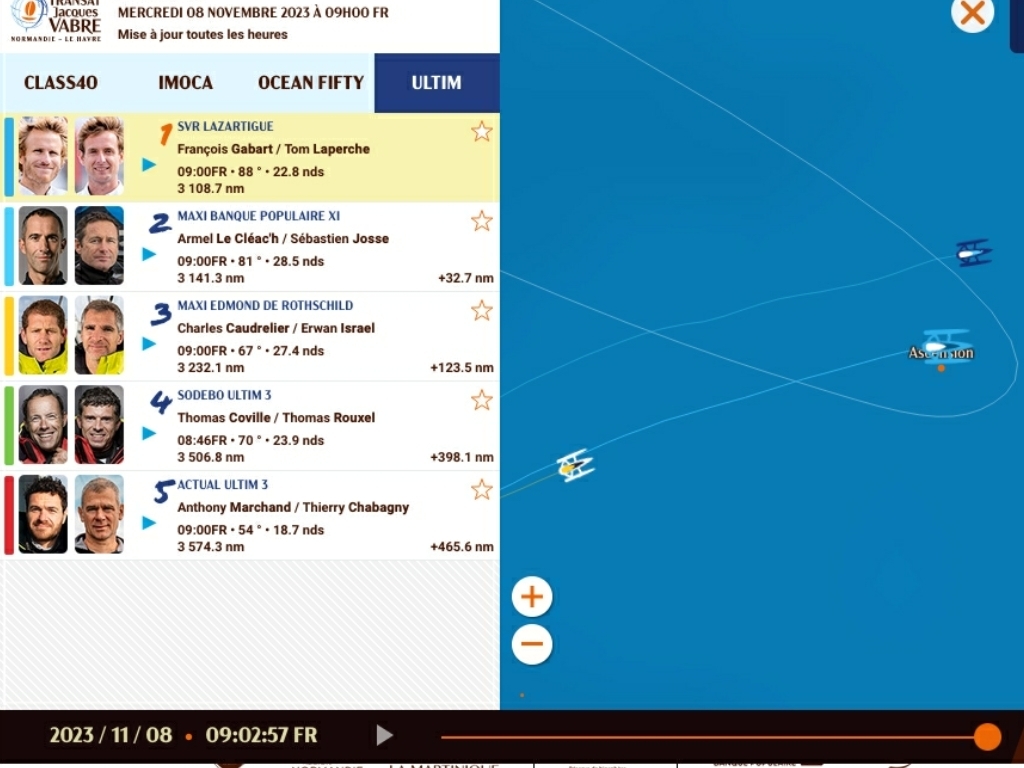View Thierry Chabagny's portrait
Image resolution: width=1024 pixels, height=768 pixels.
(x=99, y=514)
